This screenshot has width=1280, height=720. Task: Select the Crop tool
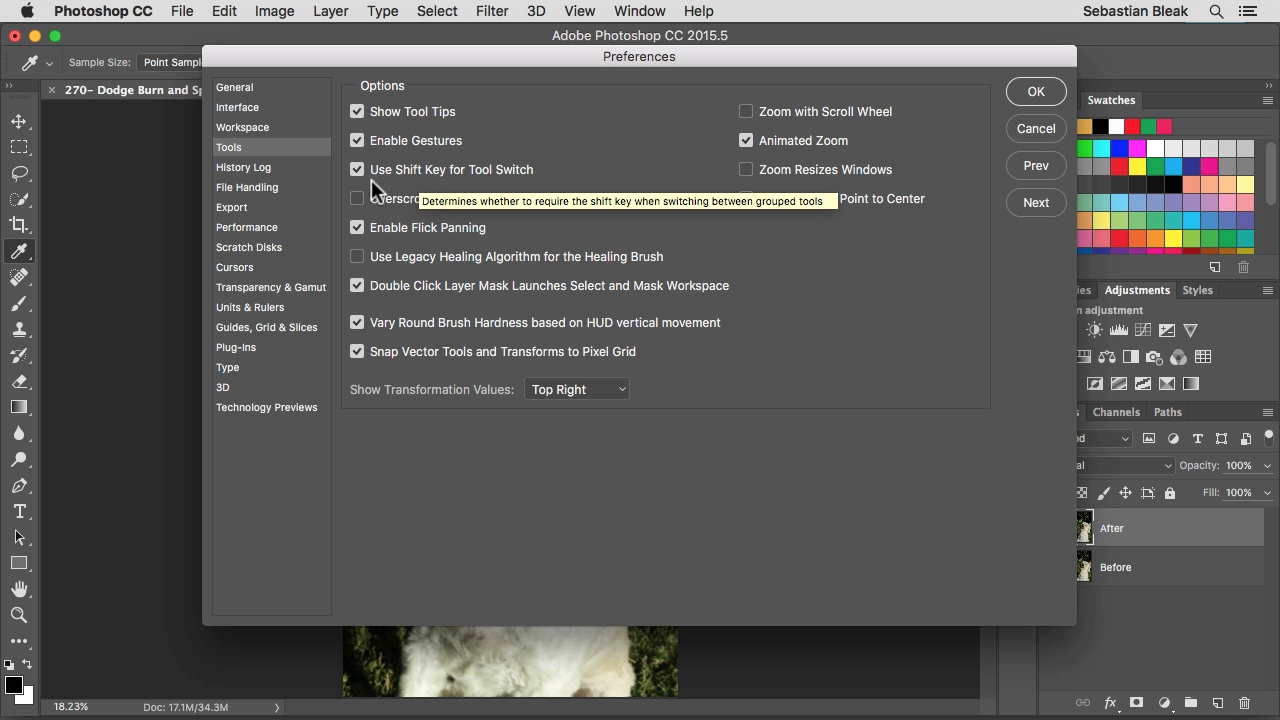click(x=19, y=225)
